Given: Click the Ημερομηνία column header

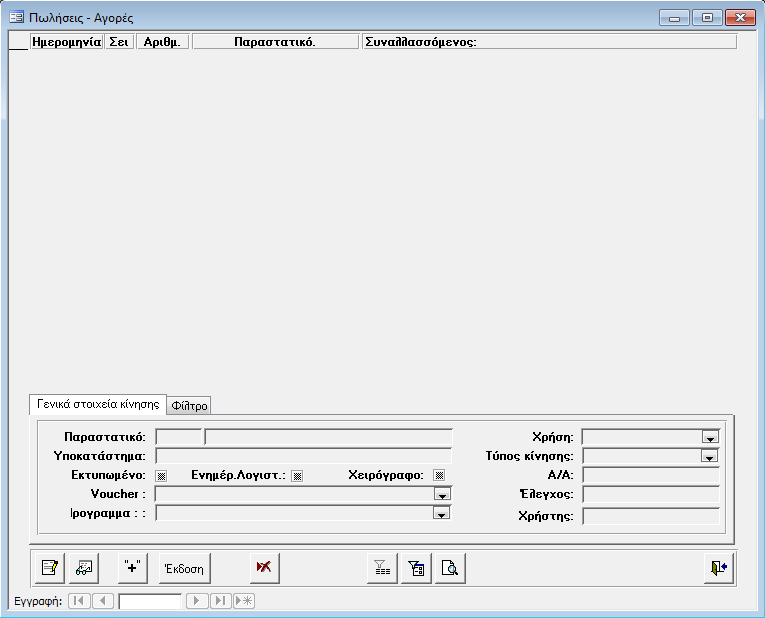Looking at the screenshot, I should 67,42.
